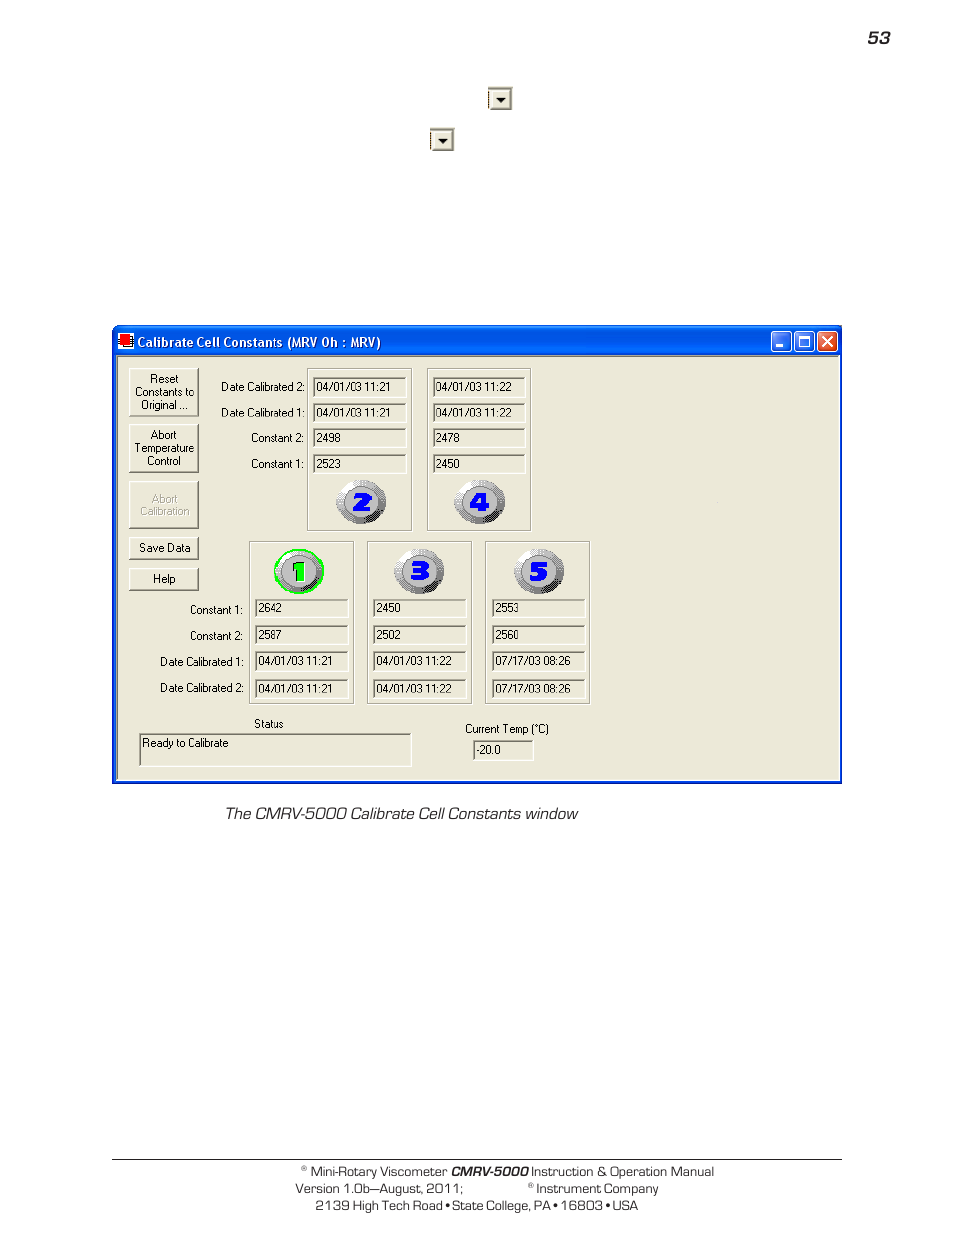Click the Current Temp field showing -20.0
Viewport: 954px width, 1235px height.
point(503,750)
